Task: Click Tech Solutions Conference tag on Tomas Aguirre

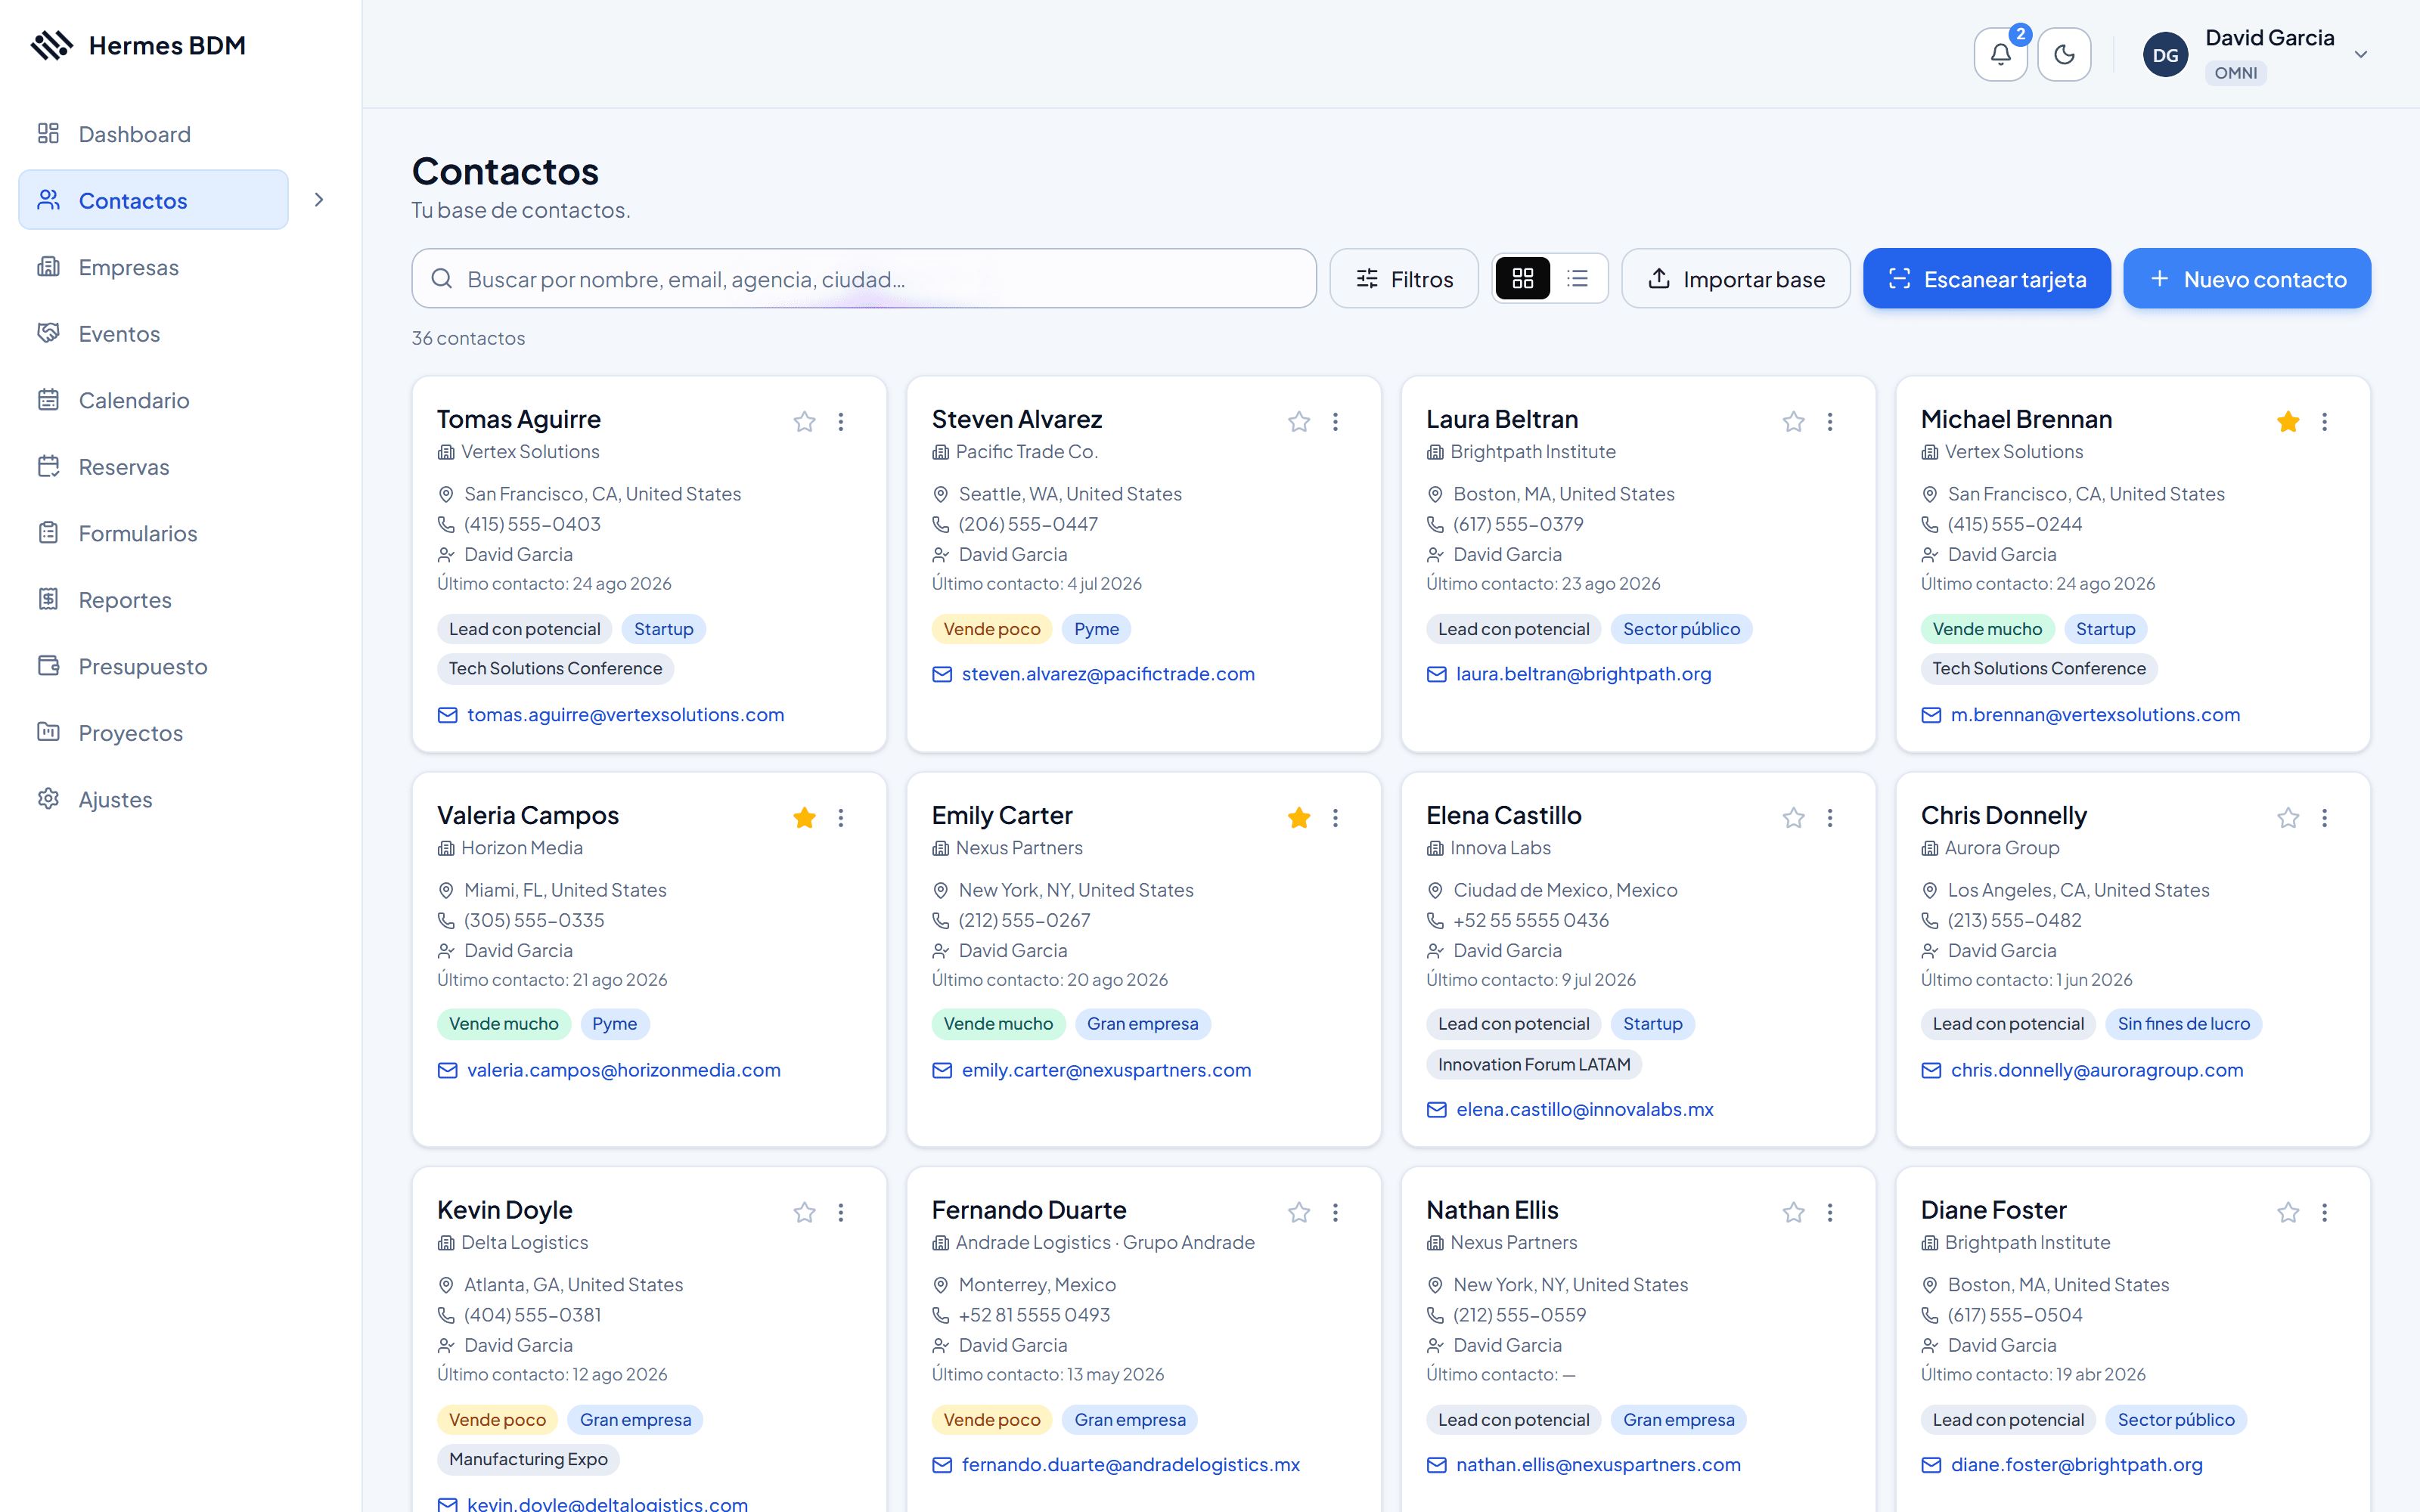Action: point(555,668)
